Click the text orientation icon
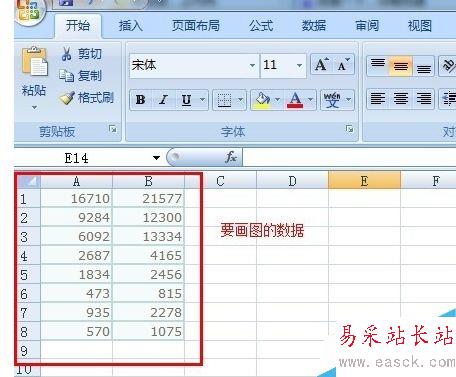 pos(448,66)
